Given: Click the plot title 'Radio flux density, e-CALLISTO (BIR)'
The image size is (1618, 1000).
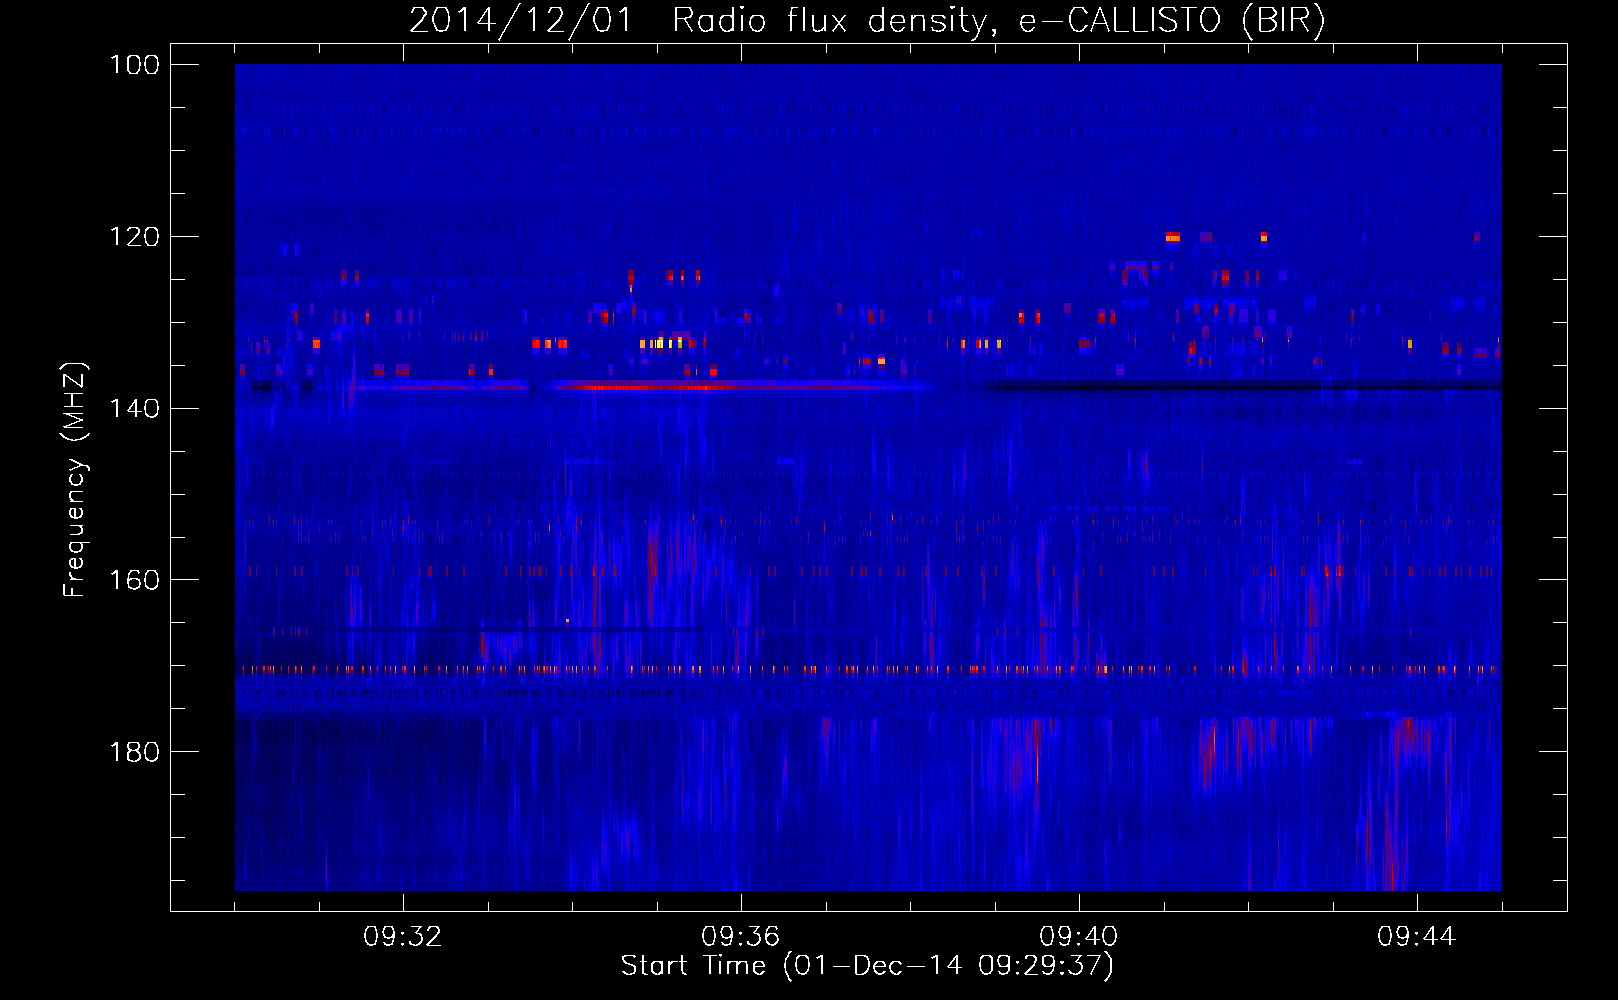Looking at the screenshot, I should click(998, 20).
